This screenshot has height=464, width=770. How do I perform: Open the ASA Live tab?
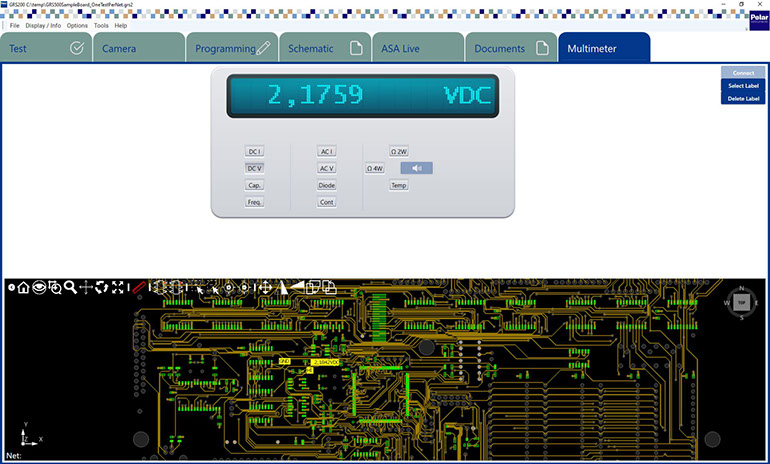pos(416,48)
